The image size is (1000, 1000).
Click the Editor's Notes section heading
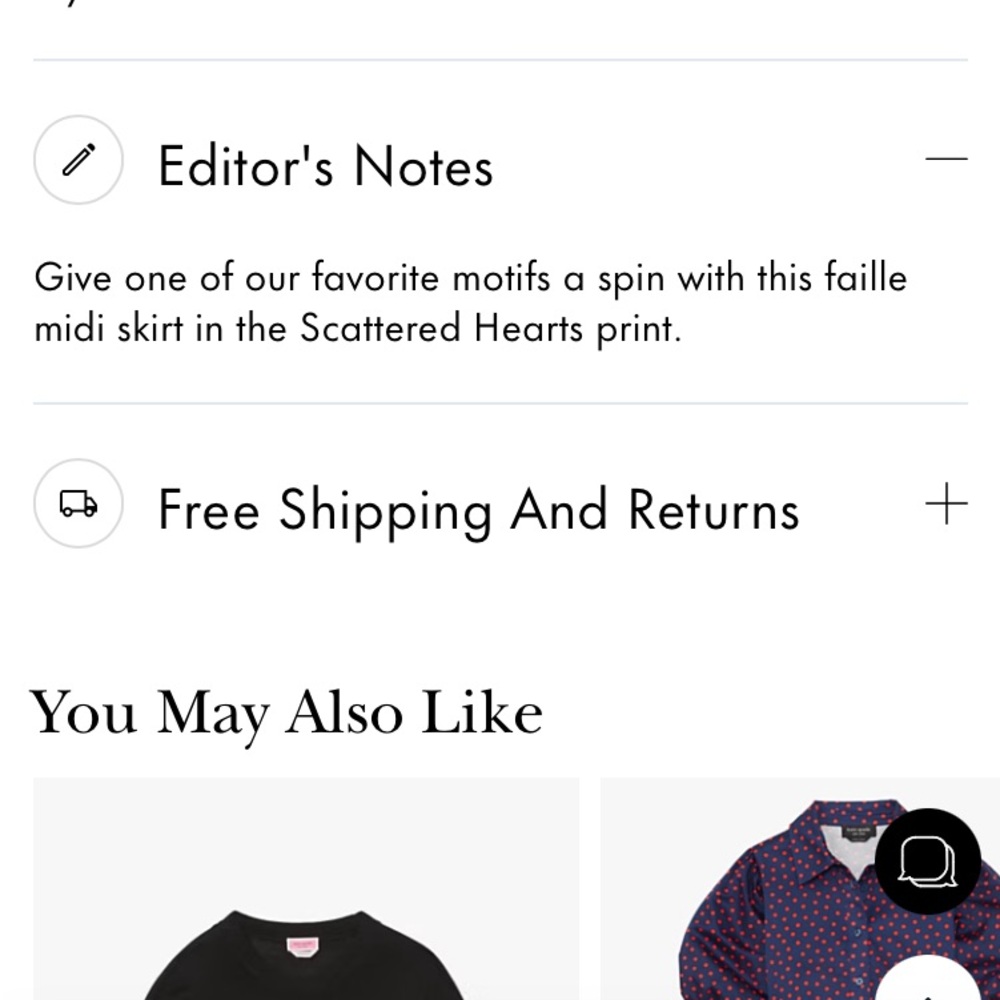[x=325, y=166]
